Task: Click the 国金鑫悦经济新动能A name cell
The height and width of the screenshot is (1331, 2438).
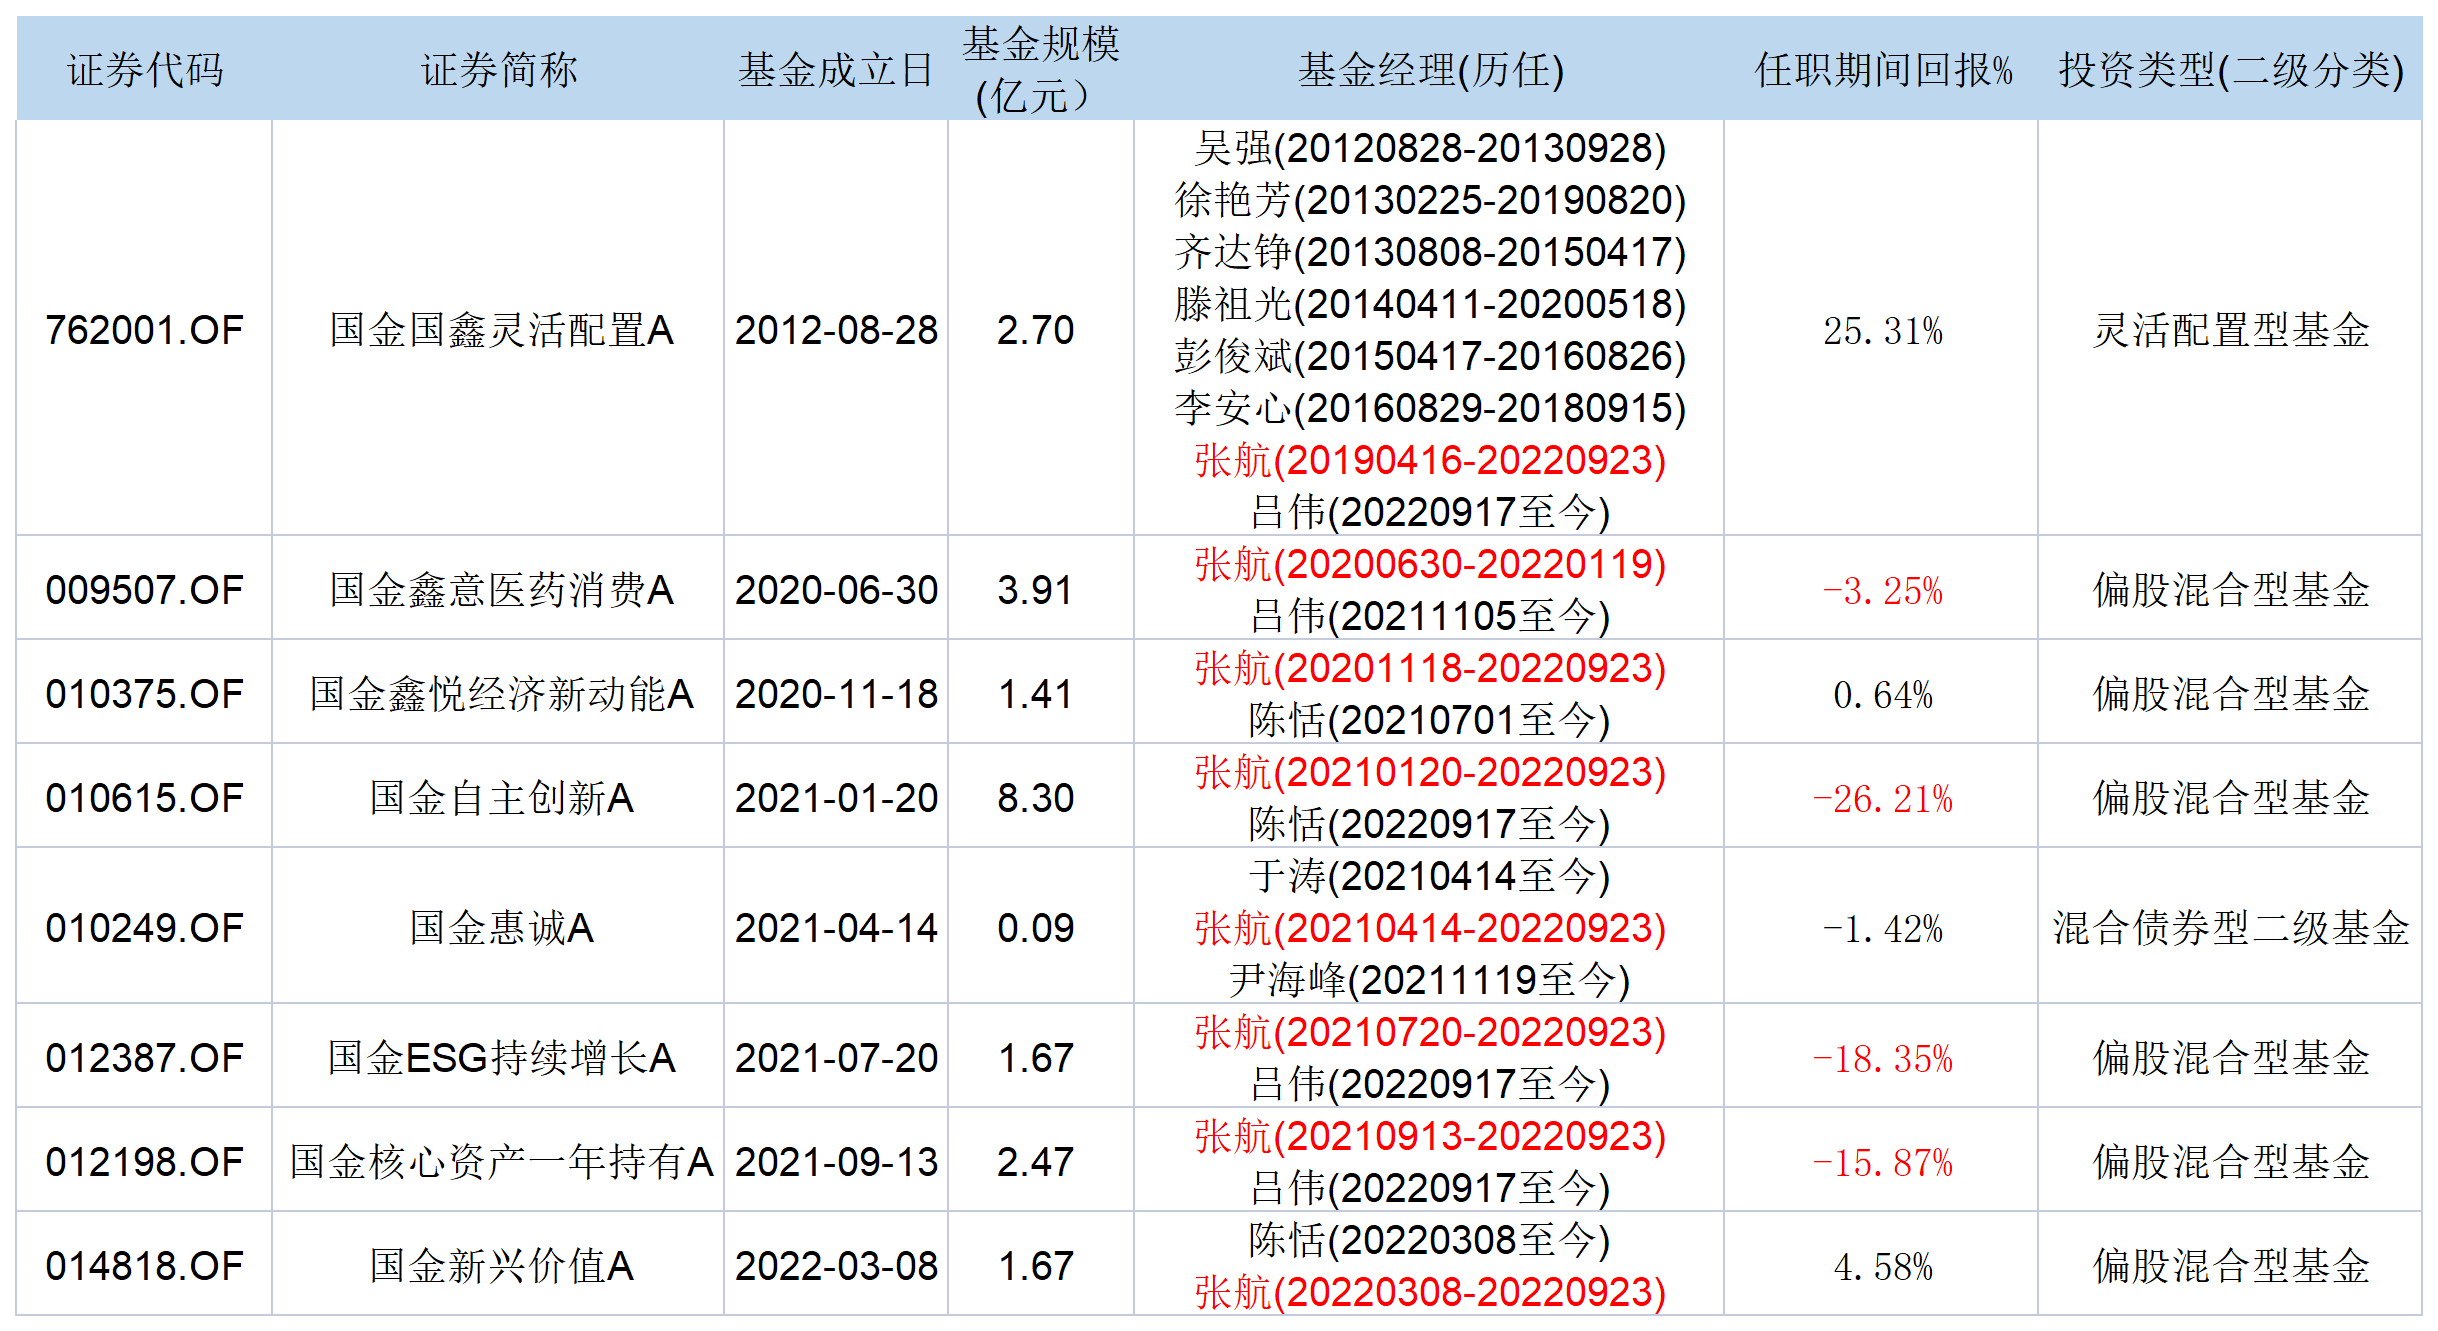Action: 501,694
